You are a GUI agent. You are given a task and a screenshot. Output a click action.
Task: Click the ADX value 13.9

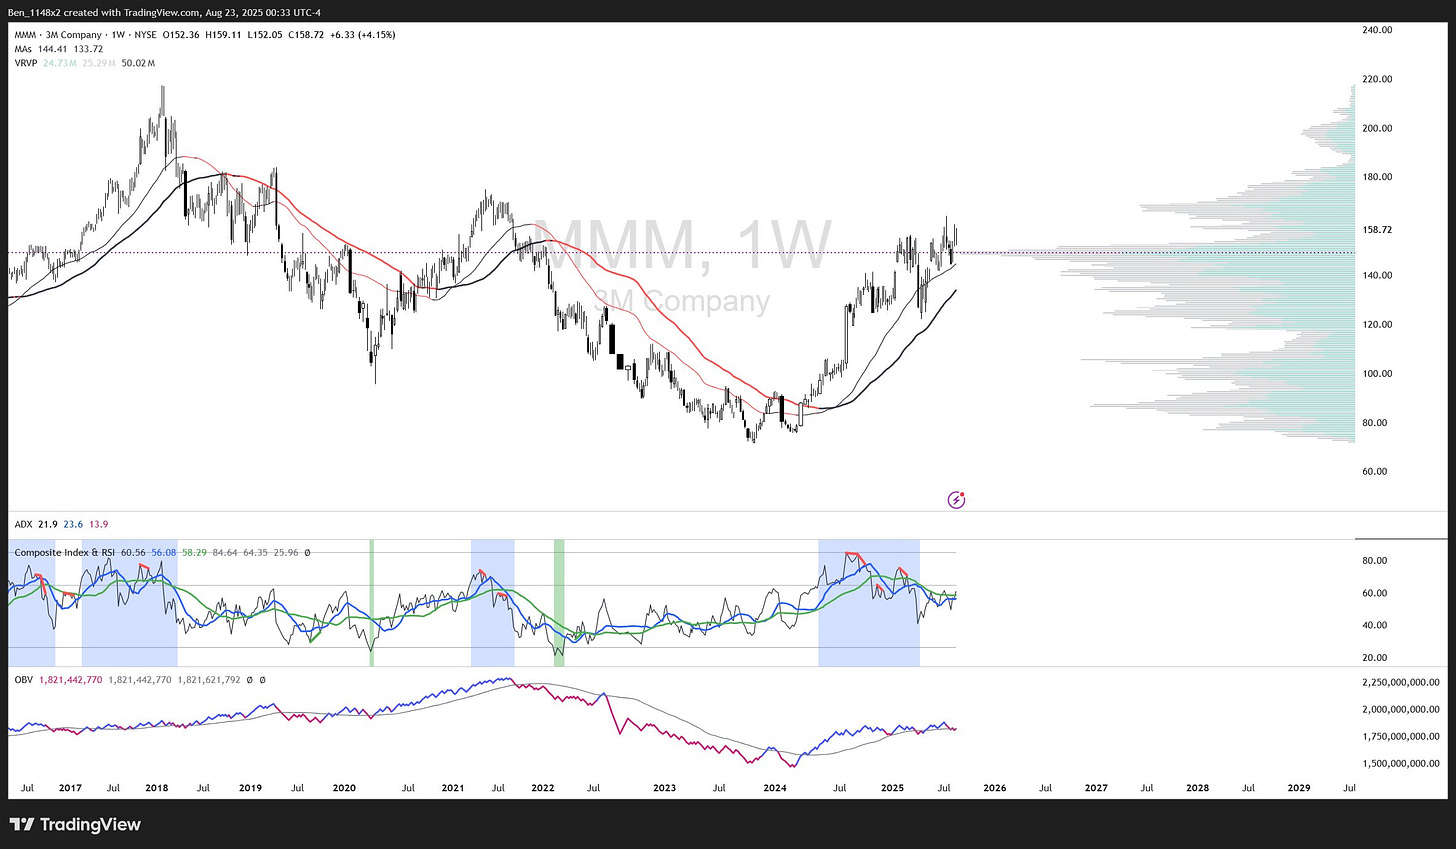(99, 524)
